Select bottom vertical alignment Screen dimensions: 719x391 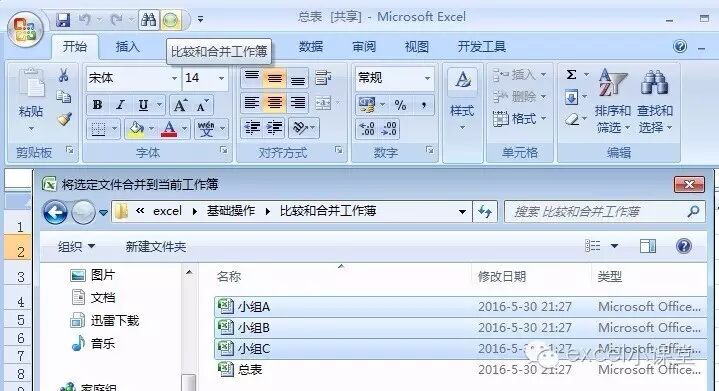(298, 78)
